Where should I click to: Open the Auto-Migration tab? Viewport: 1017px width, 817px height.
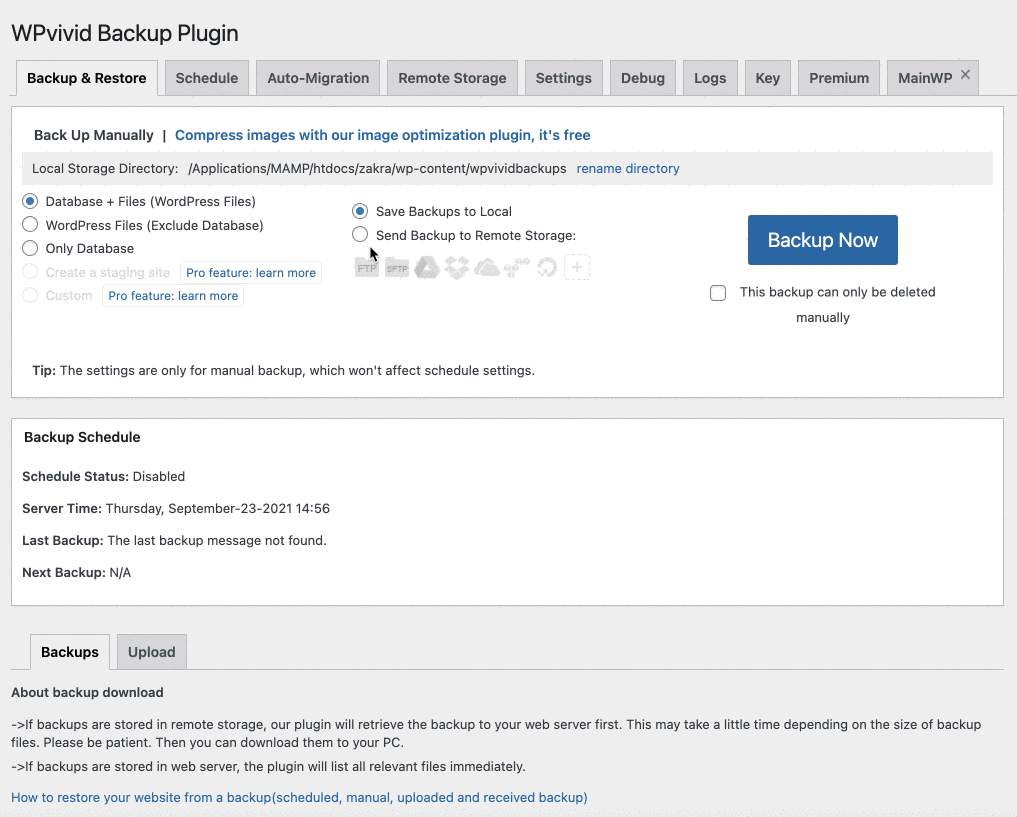(318, 78)
